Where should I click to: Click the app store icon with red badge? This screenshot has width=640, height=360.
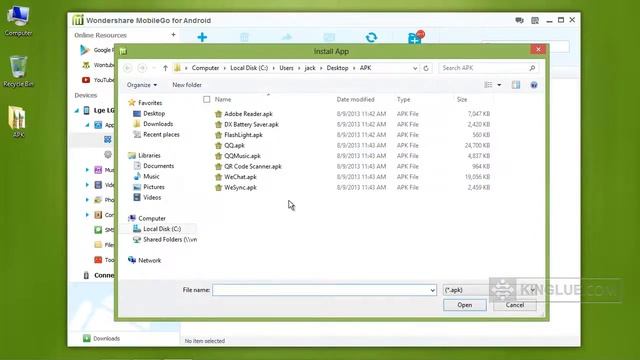pos(415,38)
